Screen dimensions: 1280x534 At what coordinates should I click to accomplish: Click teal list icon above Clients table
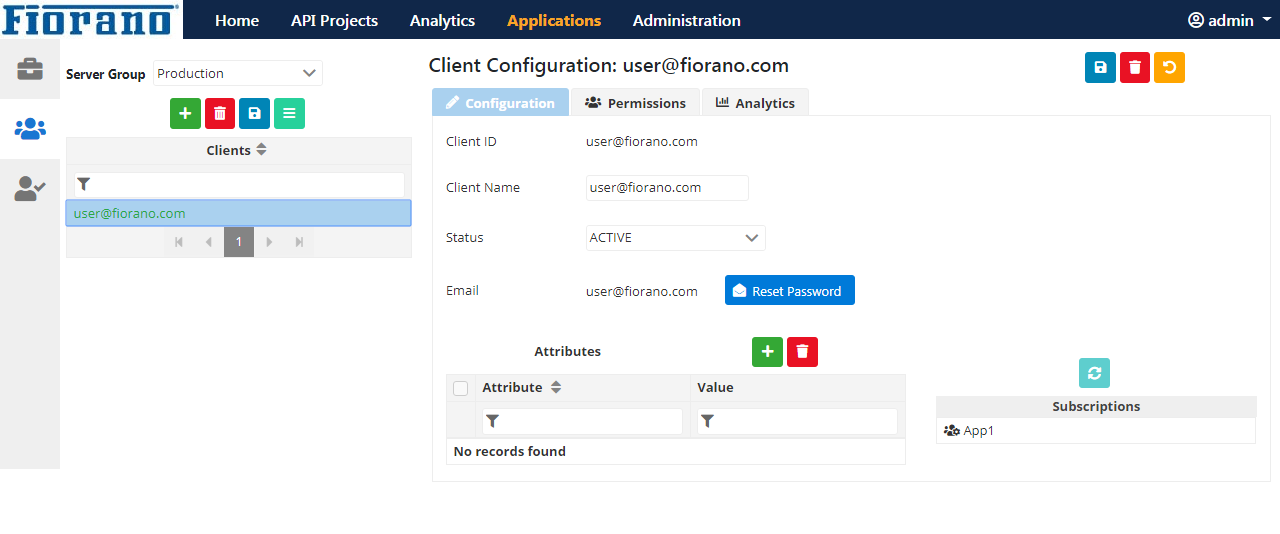coord(289,114)
